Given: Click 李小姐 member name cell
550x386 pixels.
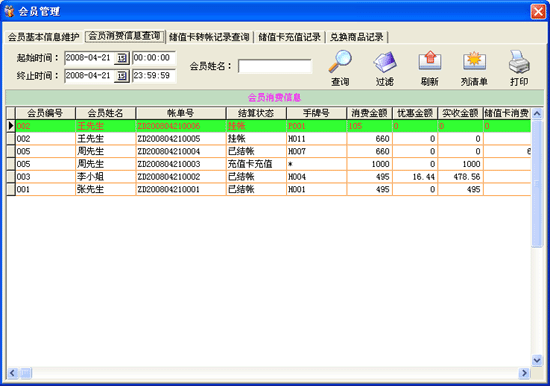Looking at the screenshot, I should click(105, 177).
